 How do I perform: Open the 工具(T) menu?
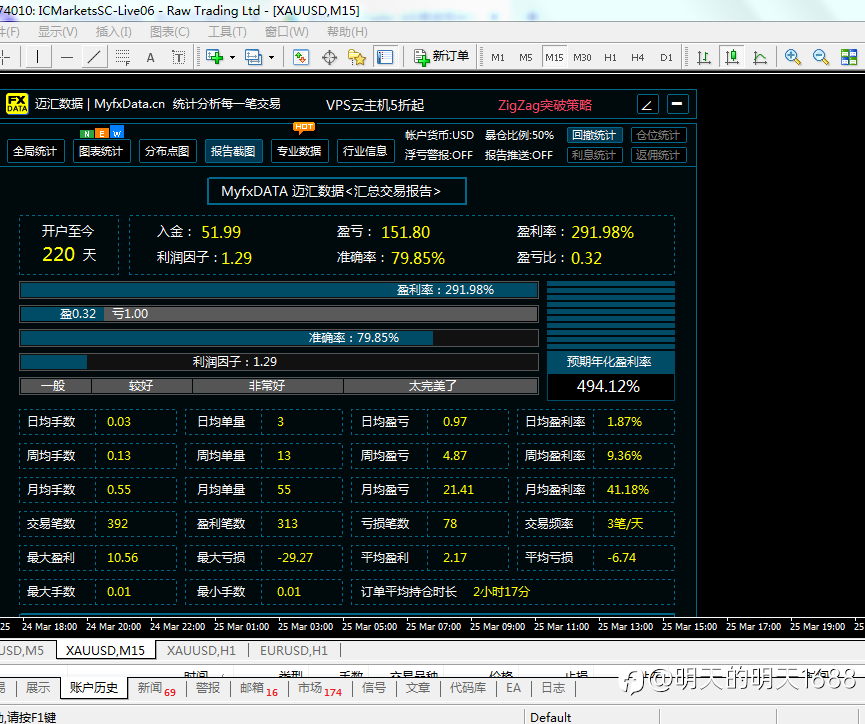click(227, 32)
